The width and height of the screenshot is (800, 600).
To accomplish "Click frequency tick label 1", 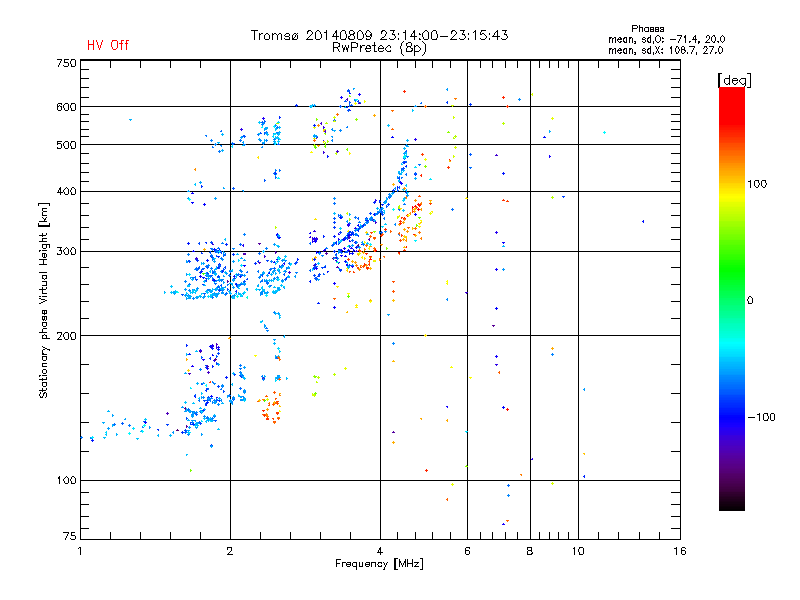I will [80, 551].
